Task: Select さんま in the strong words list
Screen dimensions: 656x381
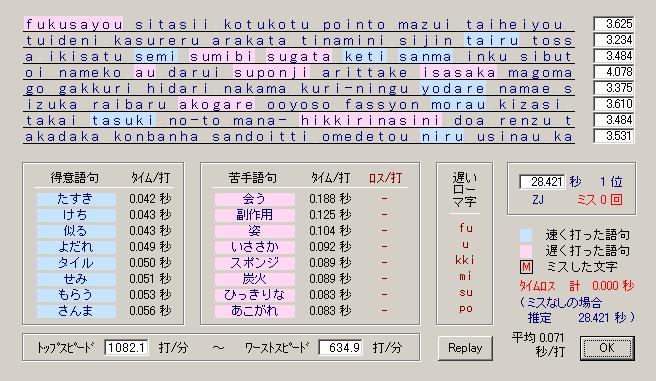Action: (x=76, y=311)
